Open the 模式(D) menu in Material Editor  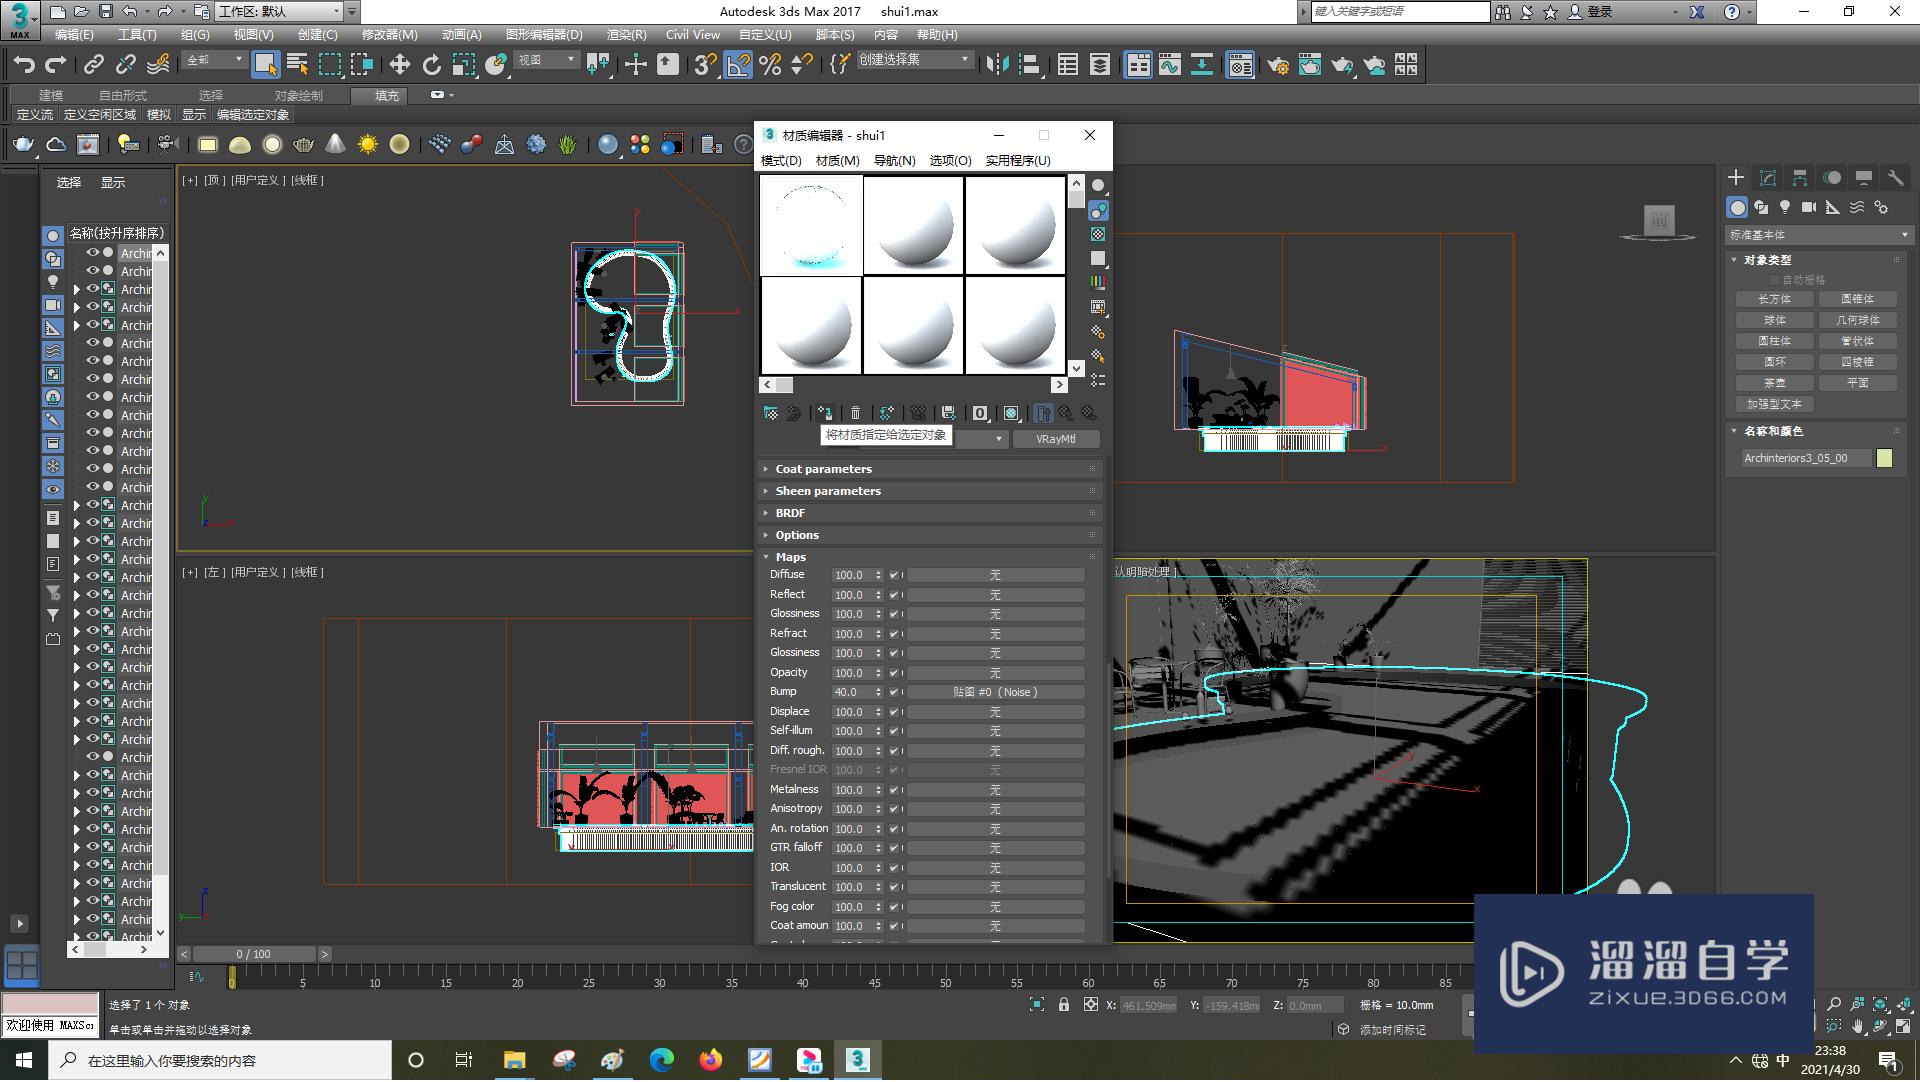781,161
